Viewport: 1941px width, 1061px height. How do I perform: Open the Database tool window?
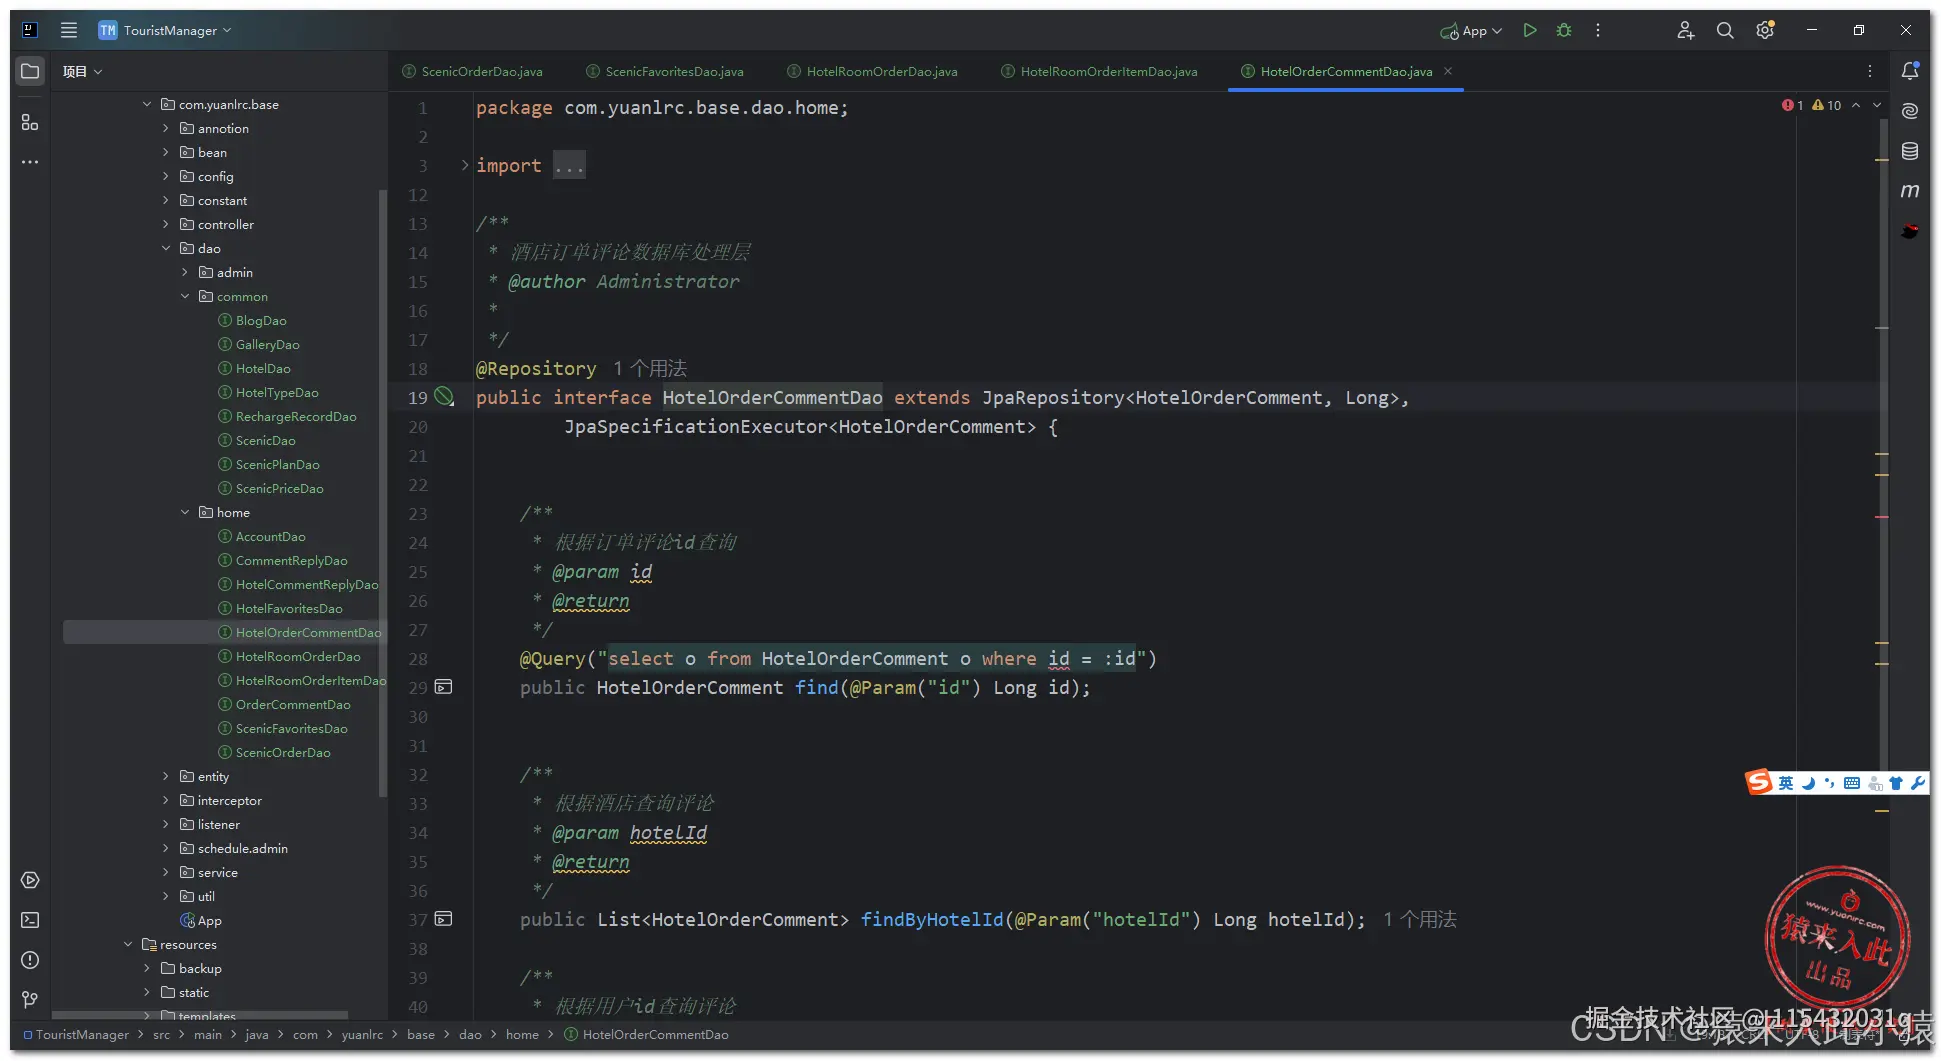[x=1910, y=151]
